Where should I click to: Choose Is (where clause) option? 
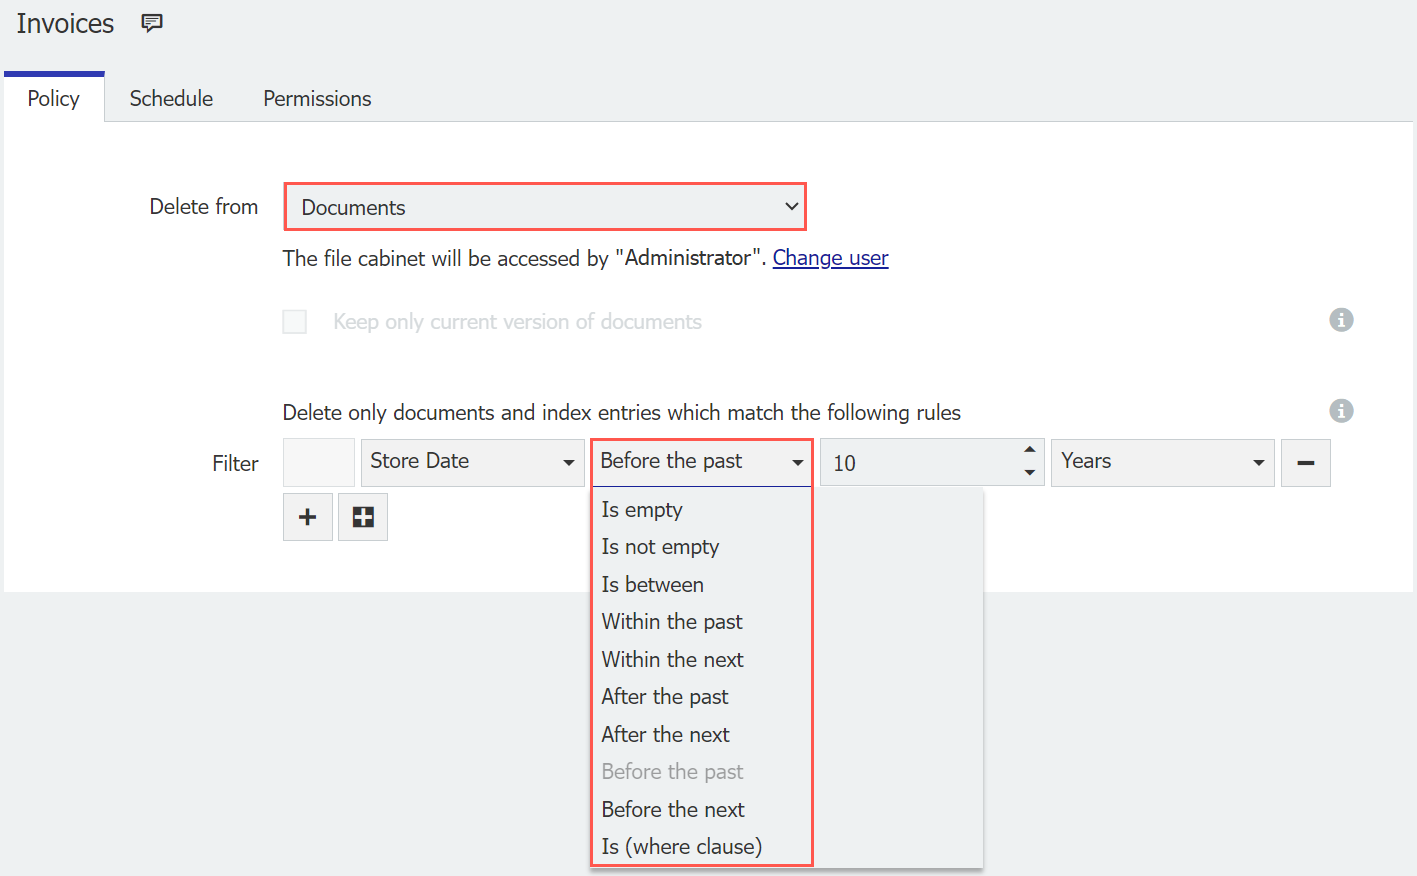click(x=680, y=846)
